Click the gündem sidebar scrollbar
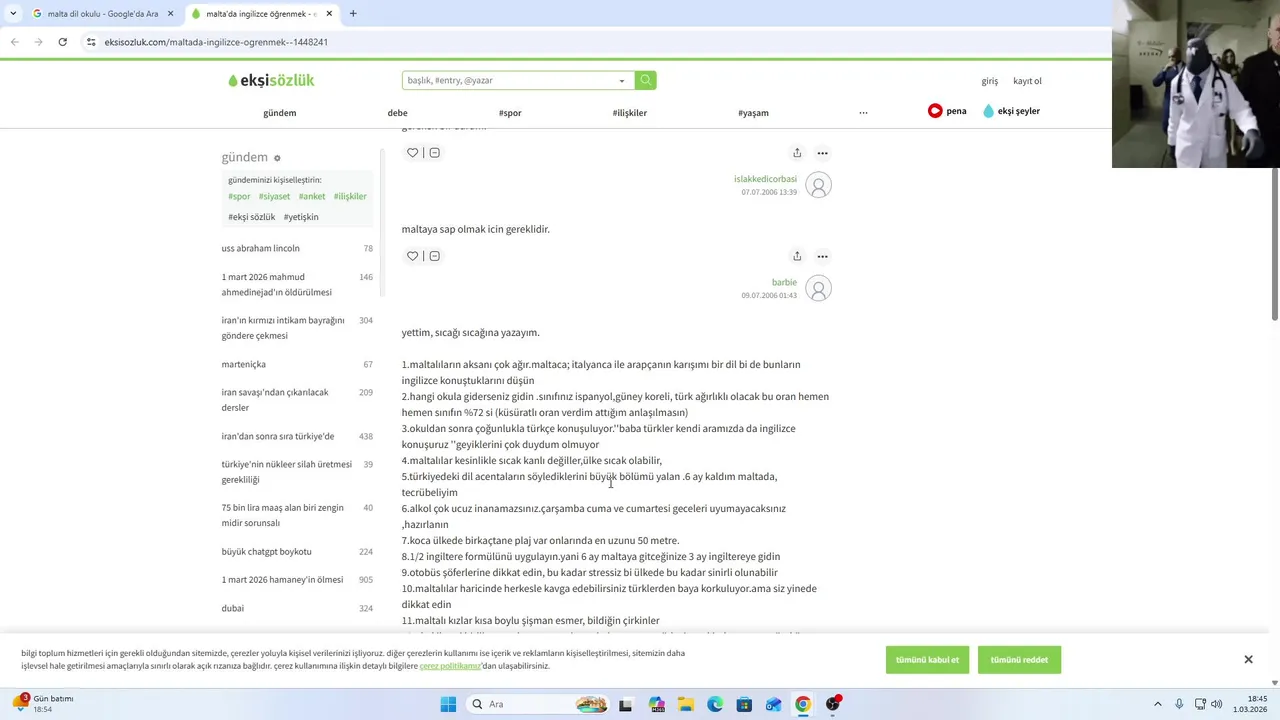The image size is (1280, 720). [x=381, y=222]
